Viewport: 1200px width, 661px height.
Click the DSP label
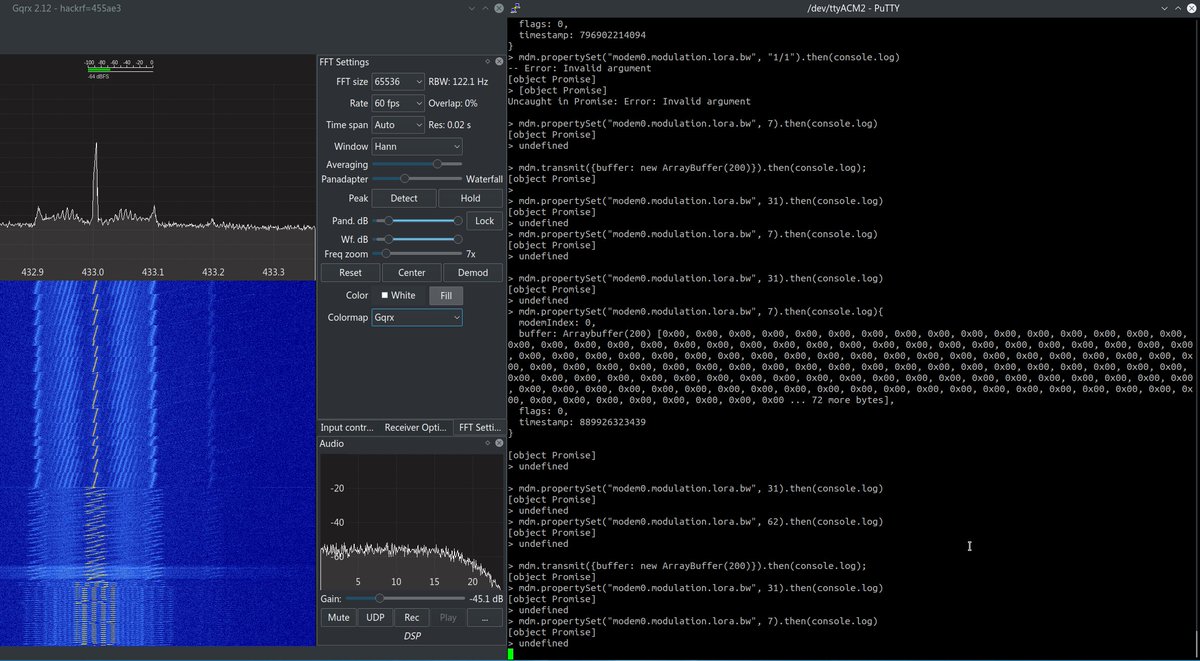click(x=412, y=636)
